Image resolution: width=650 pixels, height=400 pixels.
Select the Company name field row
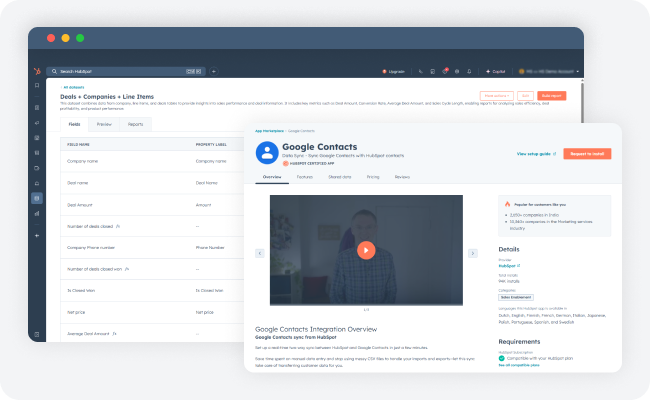(152, 161)
